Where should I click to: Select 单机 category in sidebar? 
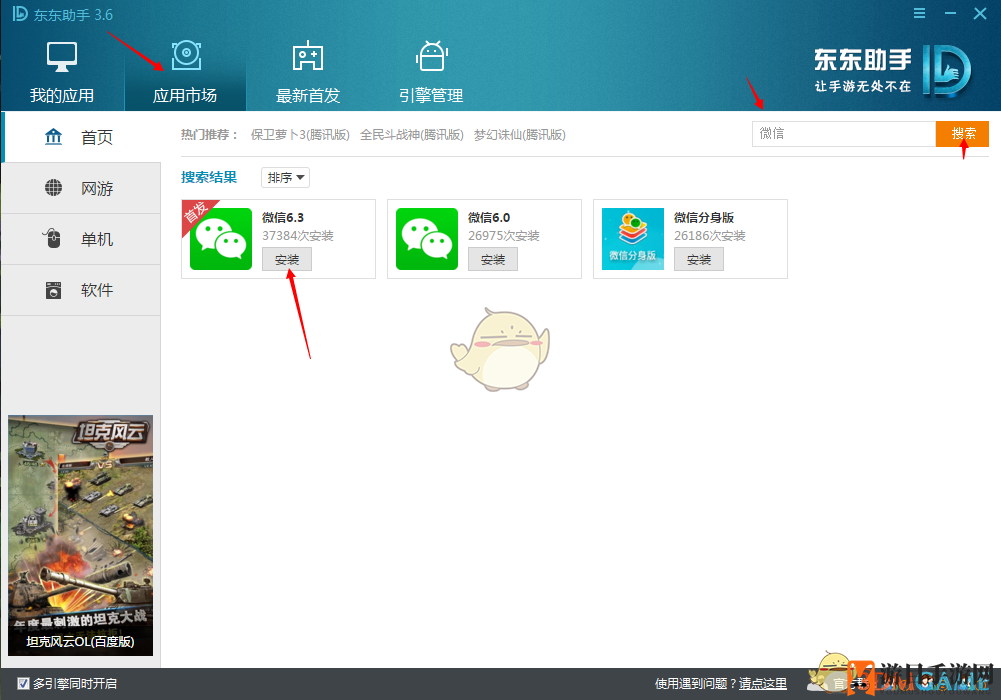[x=81, y=239]
